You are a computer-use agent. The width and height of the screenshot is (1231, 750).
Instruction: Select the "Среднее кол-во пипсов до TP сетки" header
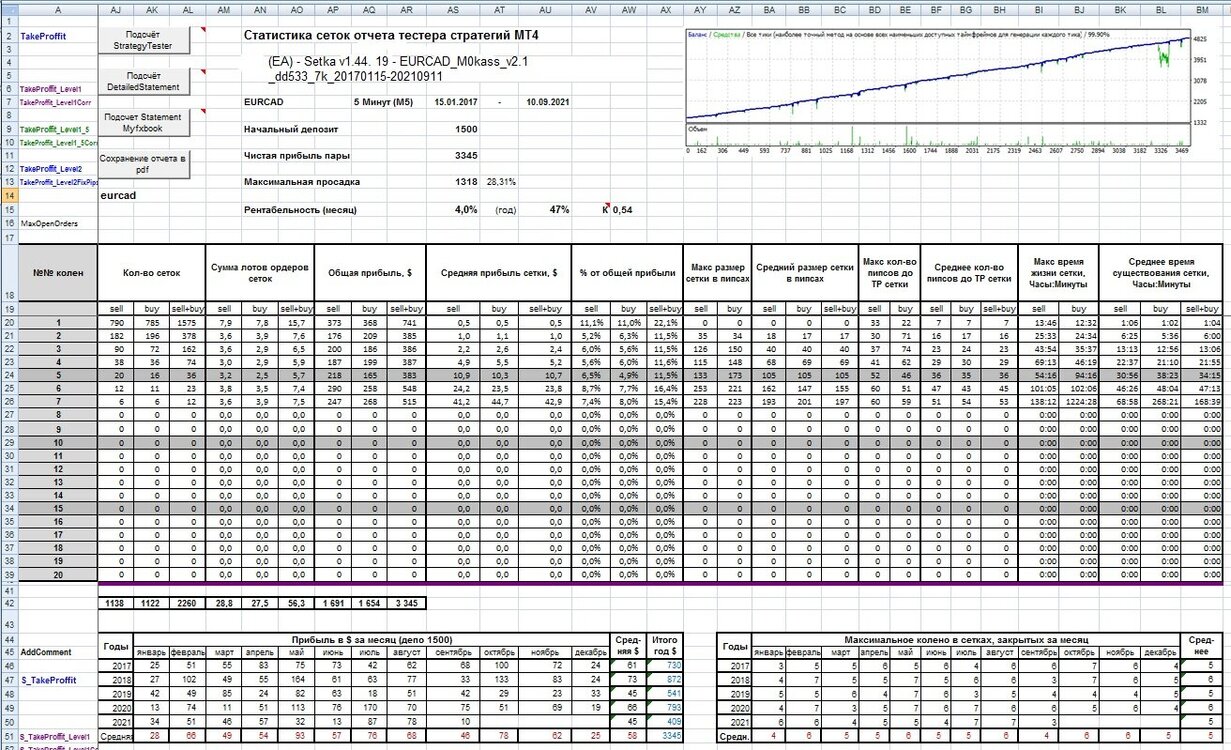click(969, 271)
